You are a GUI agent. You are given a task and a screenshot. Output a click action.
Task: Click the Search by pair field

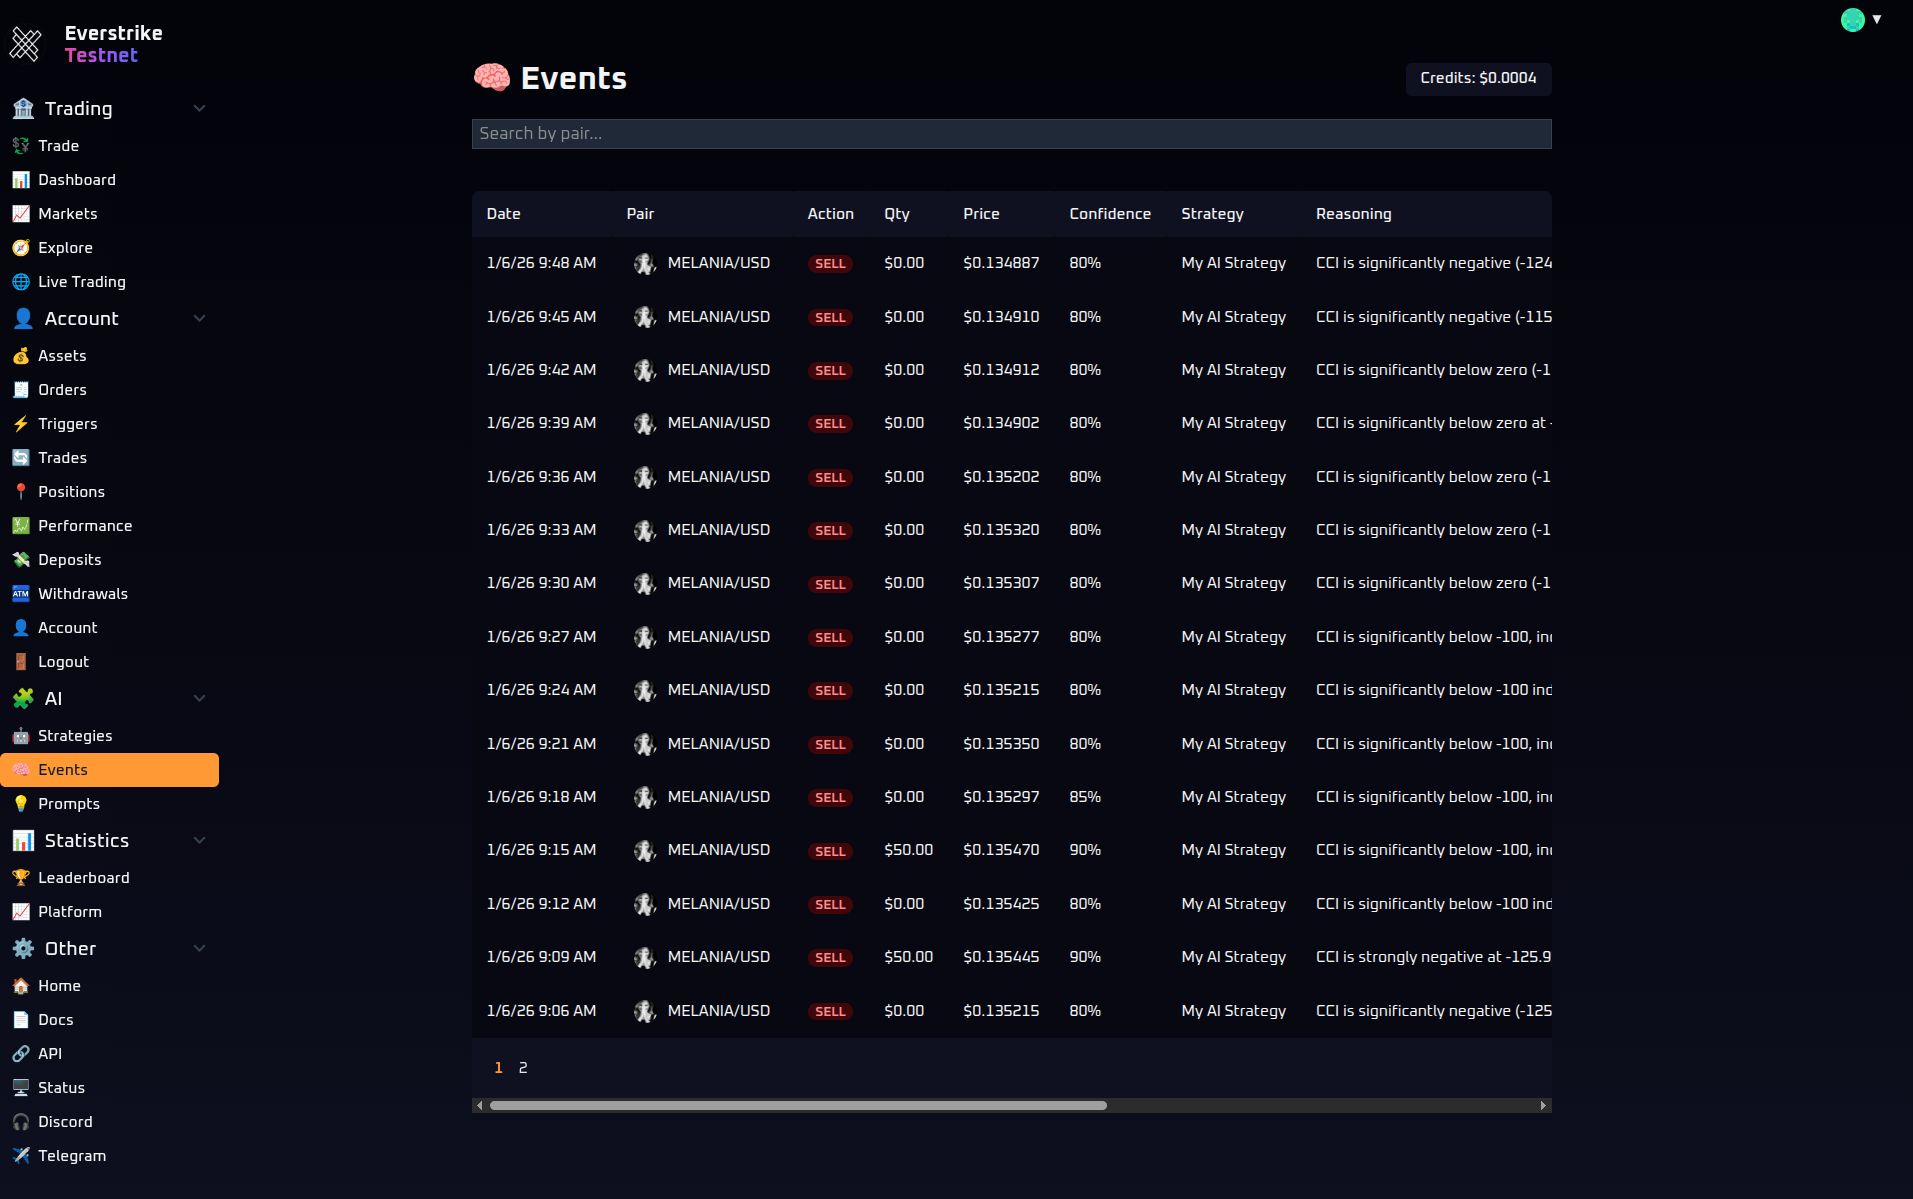[x=1011, y=134]
